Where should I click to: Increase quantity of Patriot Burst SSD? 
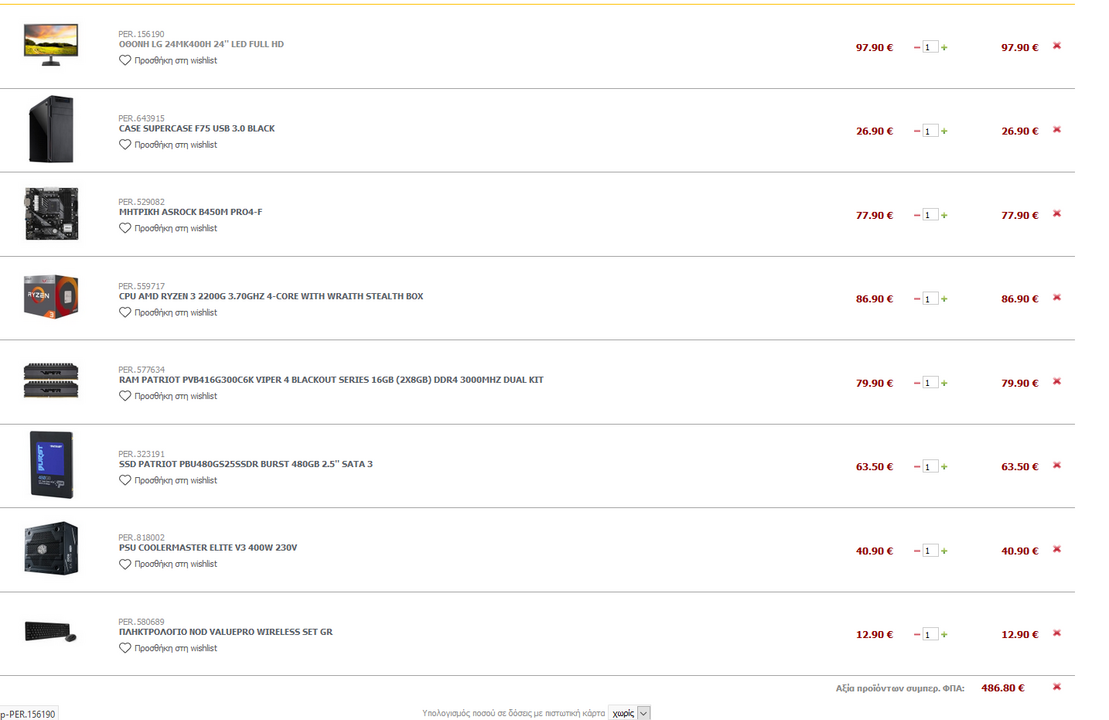click(944, 467)
